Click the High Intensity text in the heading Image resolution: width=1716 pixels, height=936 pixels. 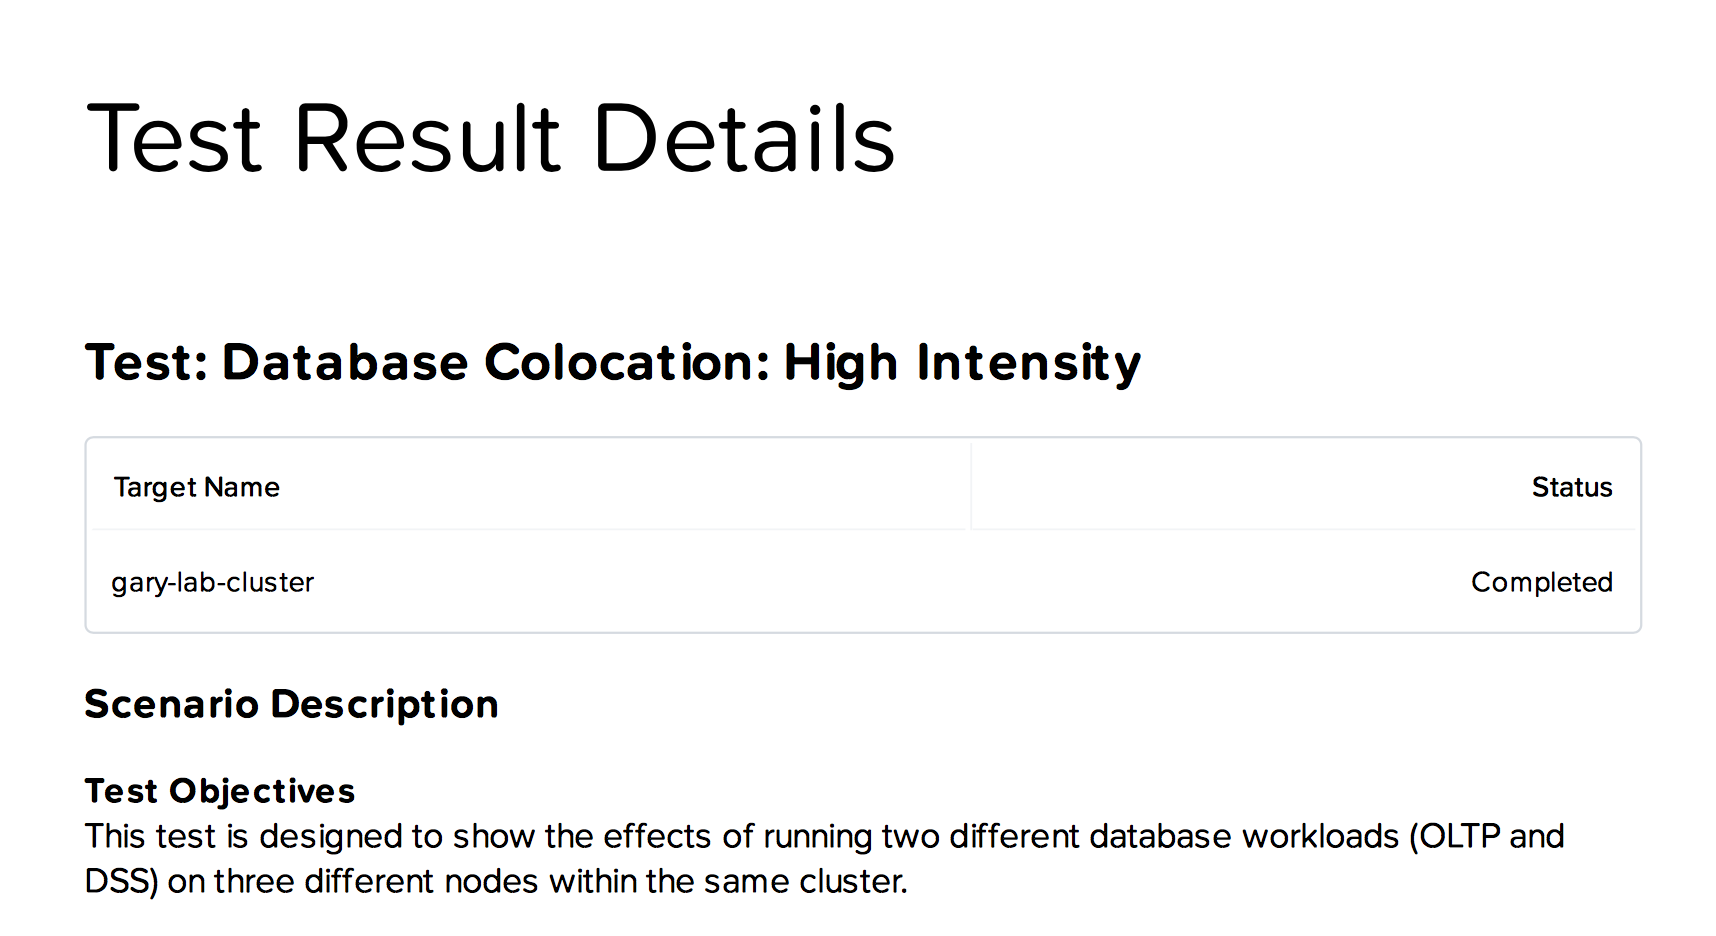(962, 363)
